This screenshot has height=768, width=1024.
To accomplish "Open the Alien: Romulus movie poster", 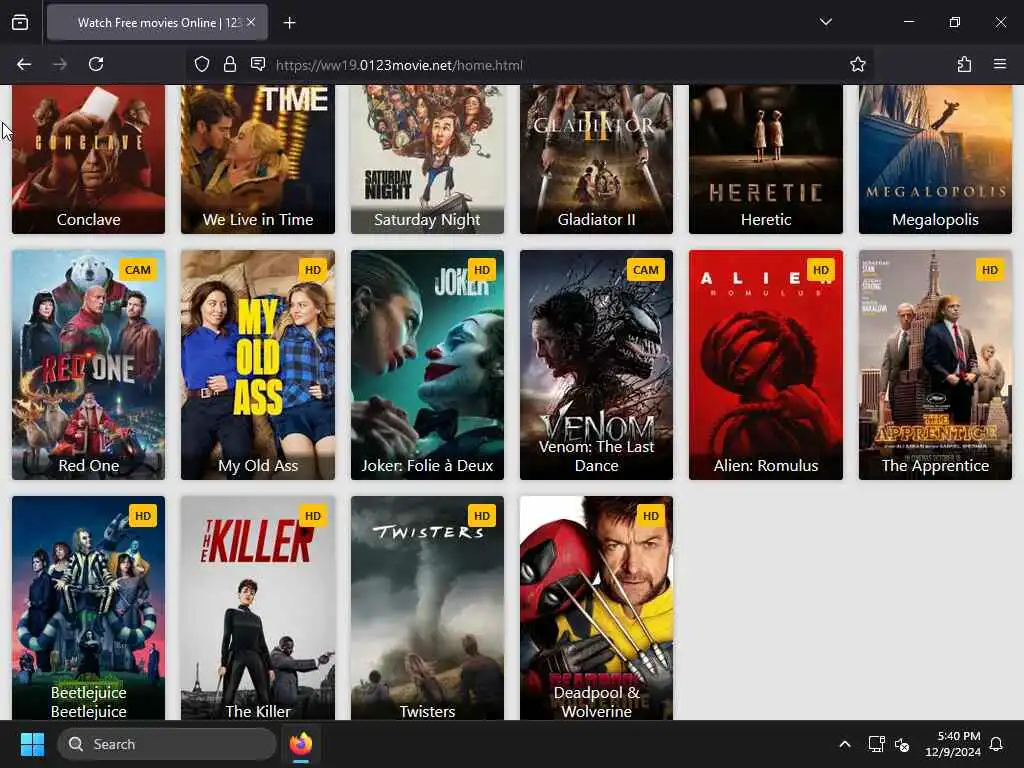I will point(766,365).
